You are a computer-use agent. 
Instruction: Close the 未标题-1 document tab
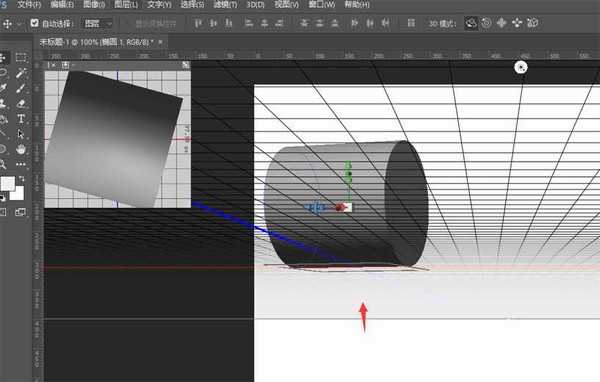tap(160, 42)
